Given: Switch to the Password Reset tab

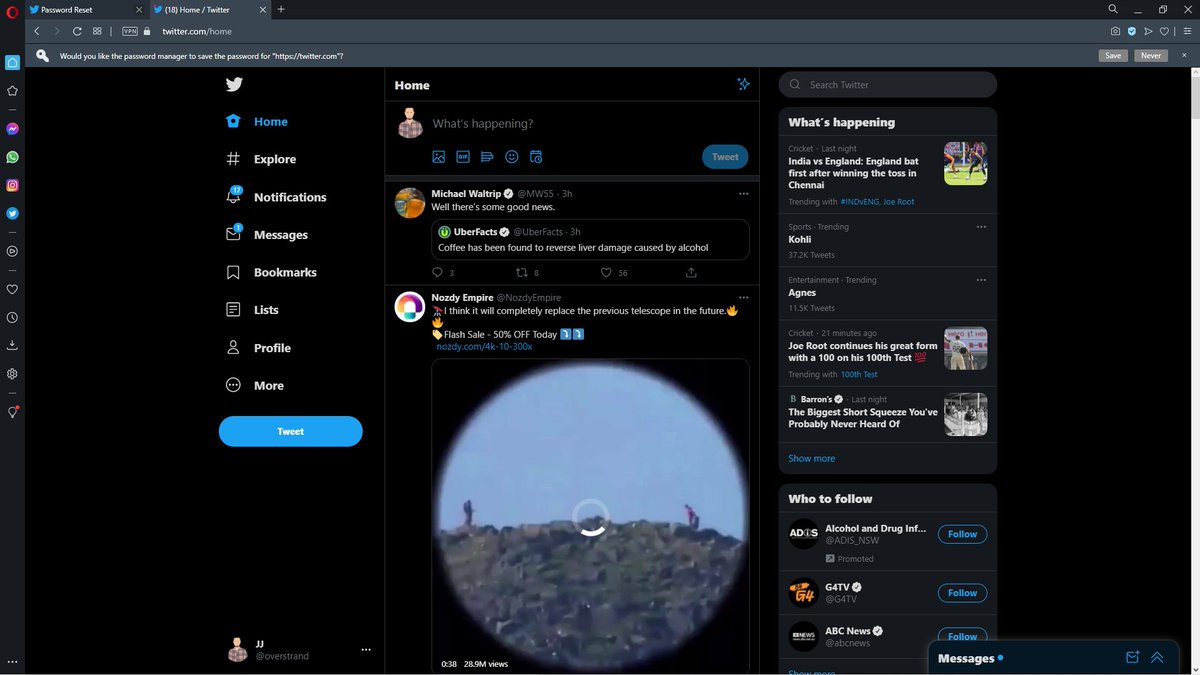Looking at the screenshot, I should tap(80, 9).
